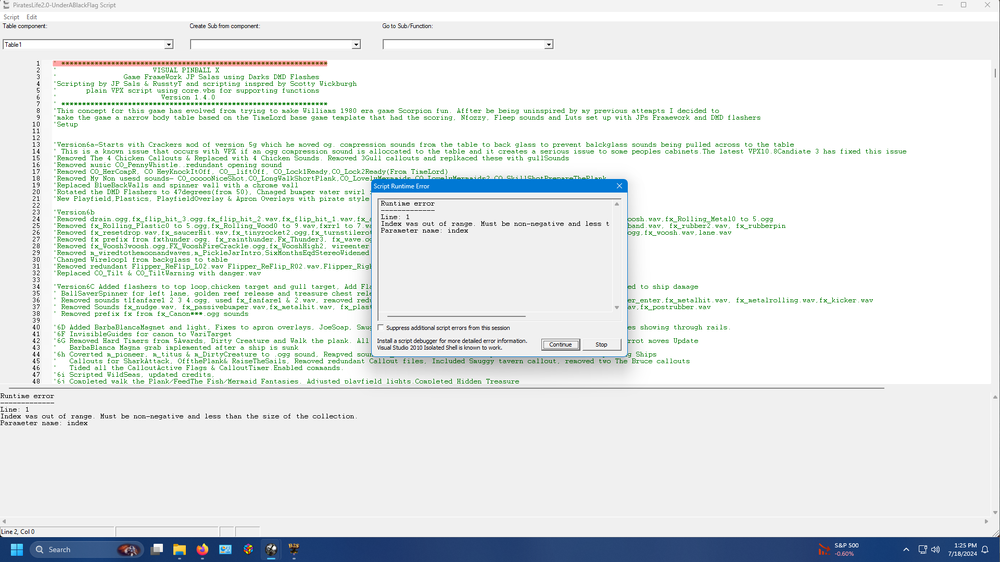1000x562 pixels.
Task: Click 'Version 1.4.0' comment line
Action: [x=188, y=98]
